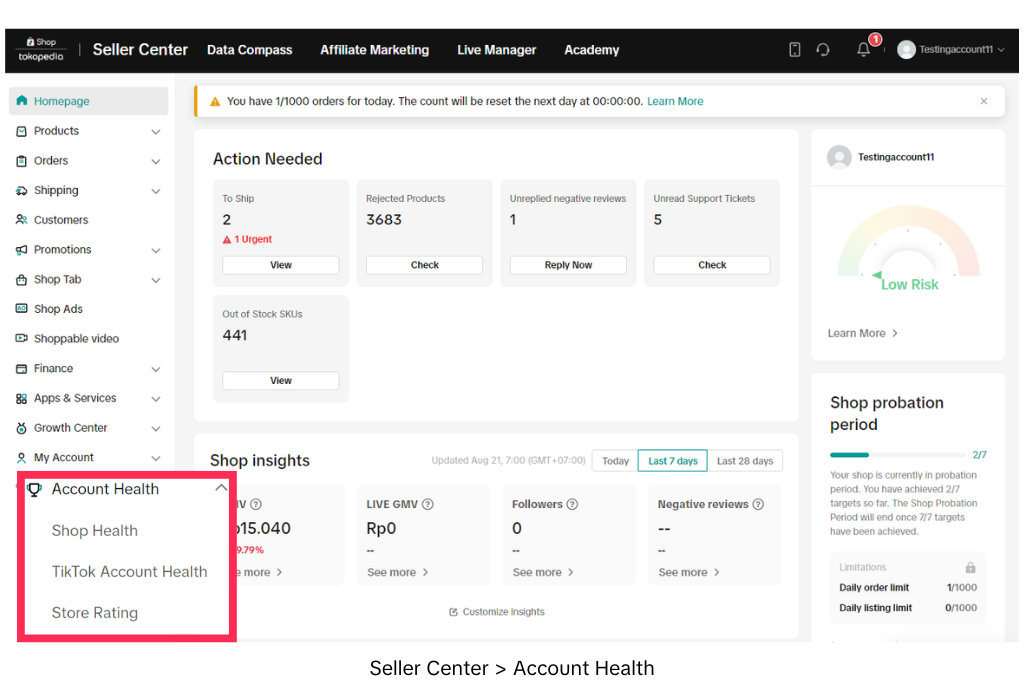The width and height of the screenshot is (1024, 700).
Task: Click the Testingaccount11 avatar in header
Action: click(906, 50)
